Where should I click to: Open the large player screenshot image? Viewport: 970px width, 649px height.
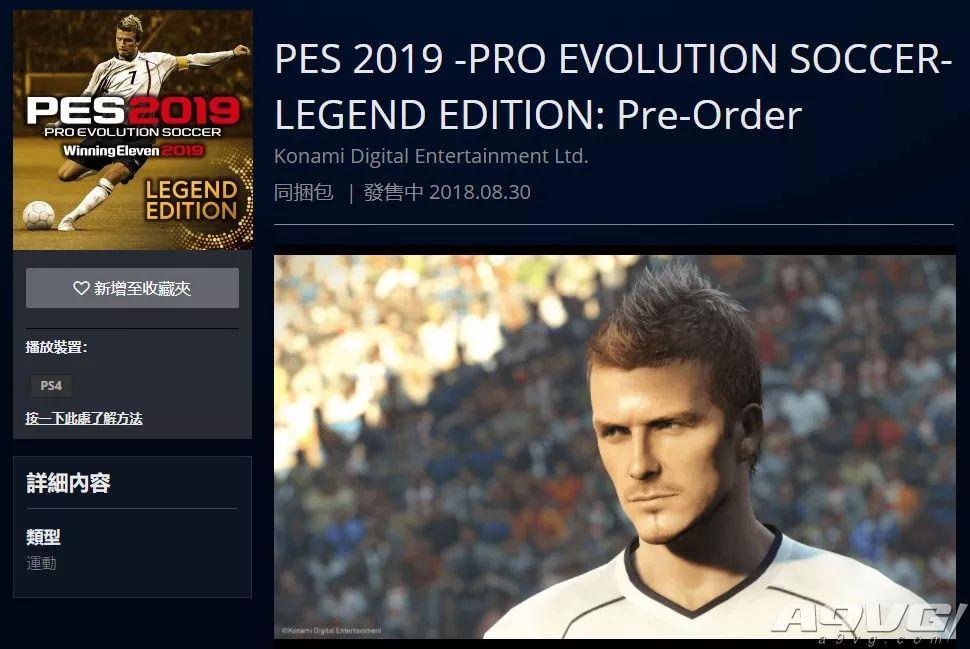(614, 447)
